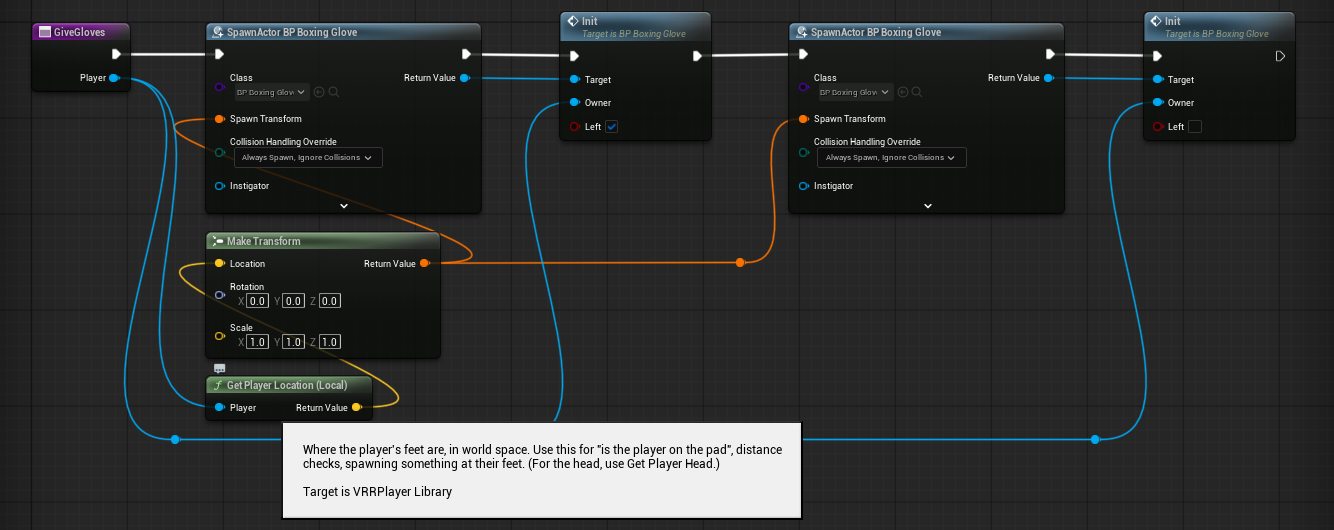Image resolution: width=1334 pixels, height=530 pixels.
Task: Click the Rotation pin on Make Transform
Action: tap(220, 295)
